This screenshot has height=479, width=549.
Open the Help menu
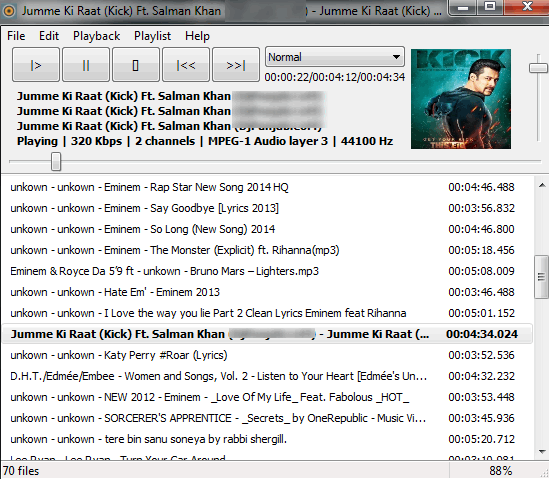click(x=197, y=36)
